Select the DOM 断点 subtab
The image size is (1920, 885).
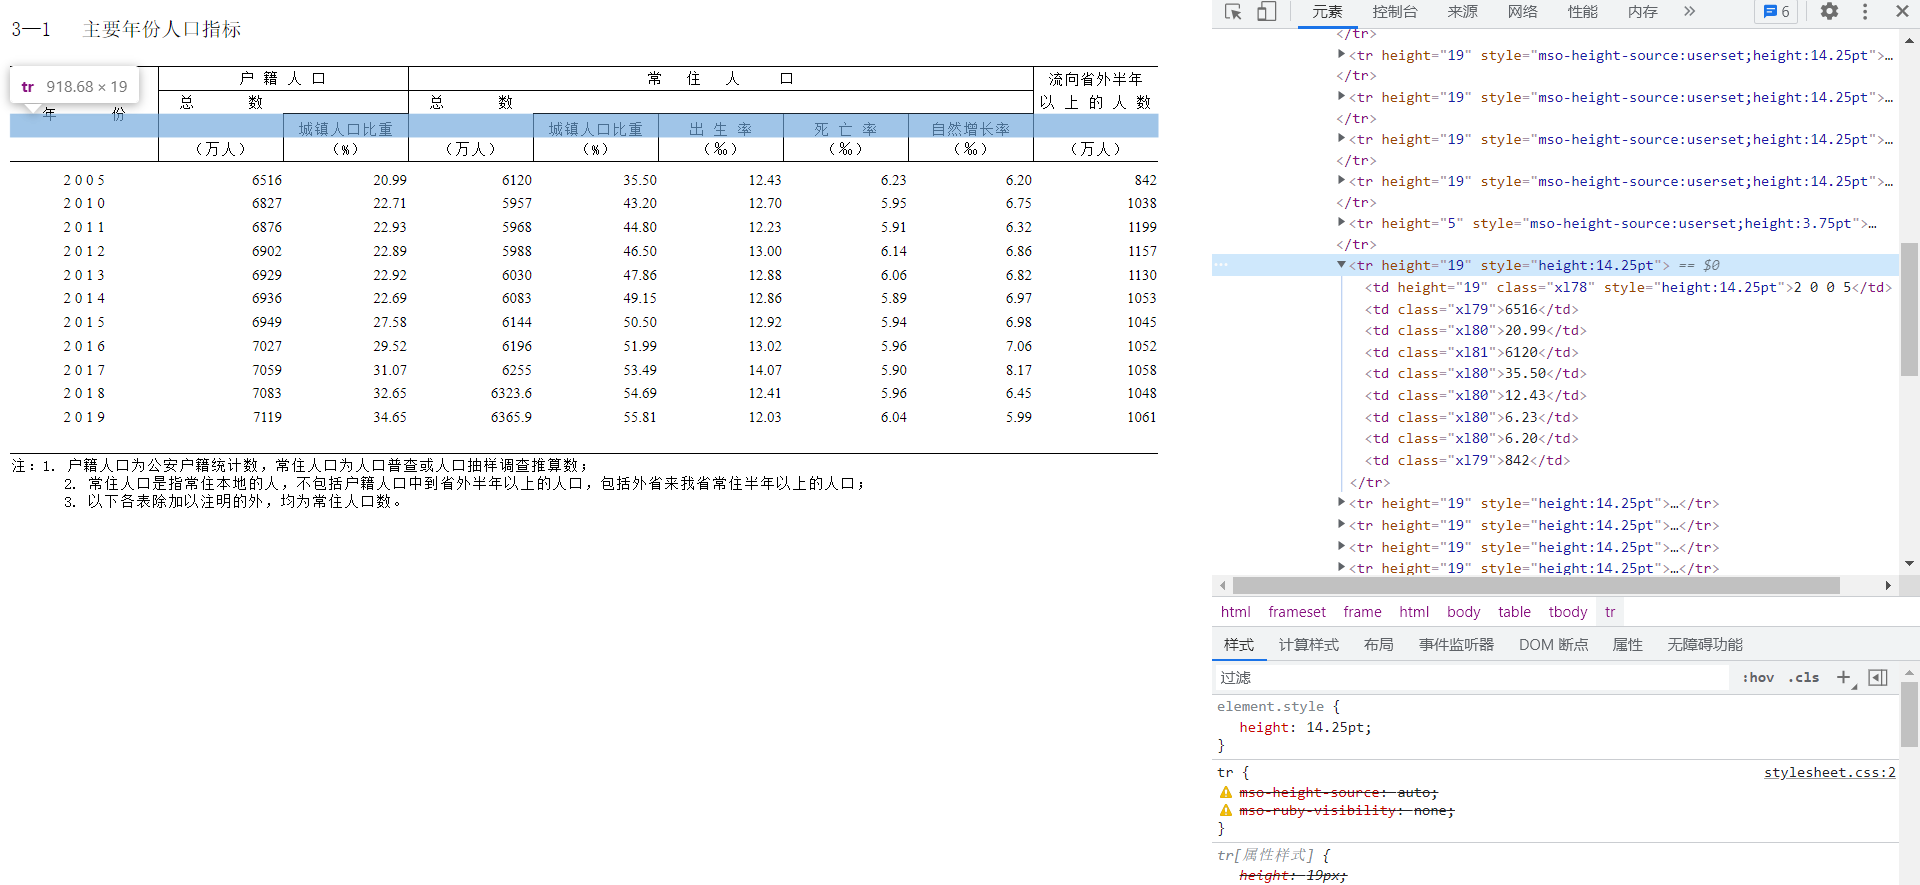point(1553,645)
